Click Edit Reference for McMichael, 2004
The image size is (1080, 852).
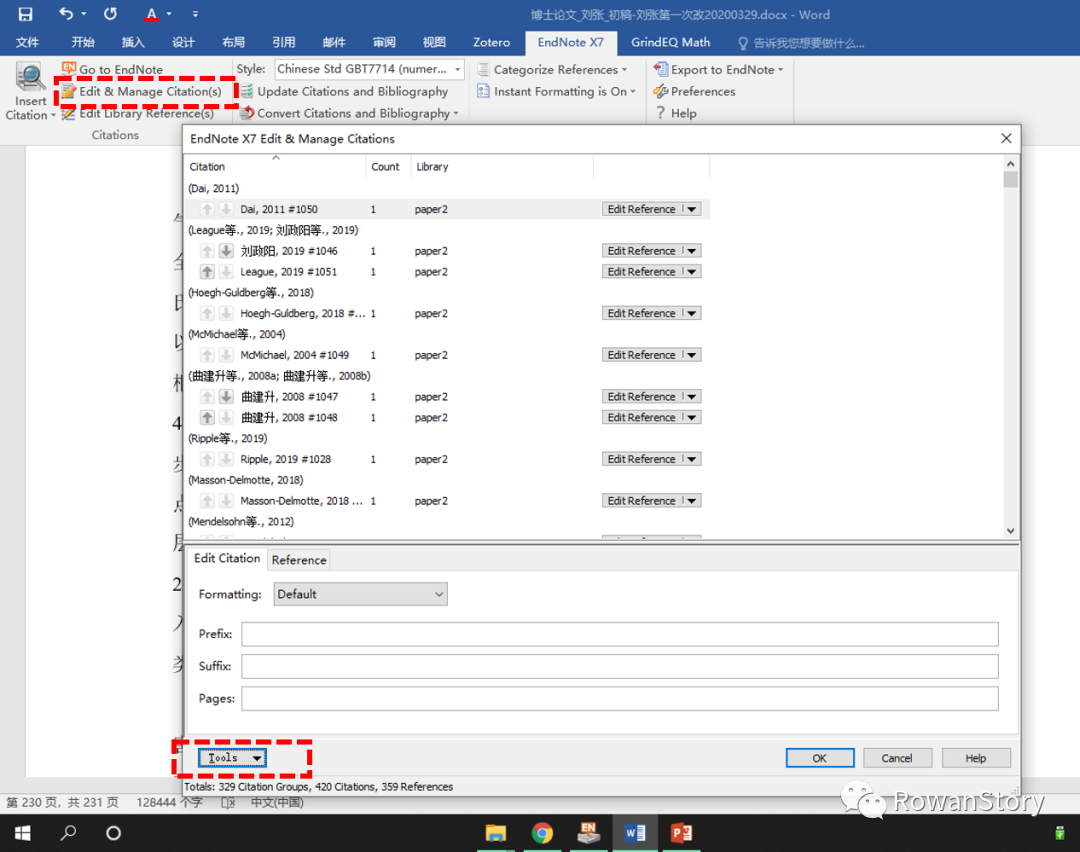point(641,355)
